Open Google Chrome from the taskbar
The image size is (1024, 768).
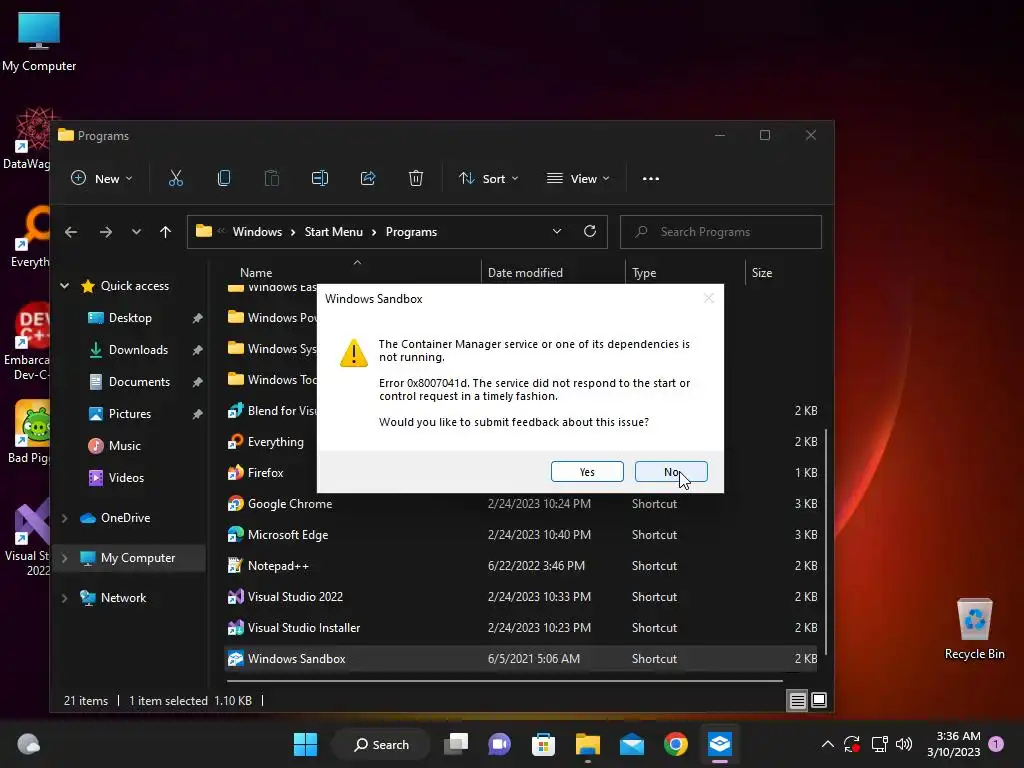[676, 744]
